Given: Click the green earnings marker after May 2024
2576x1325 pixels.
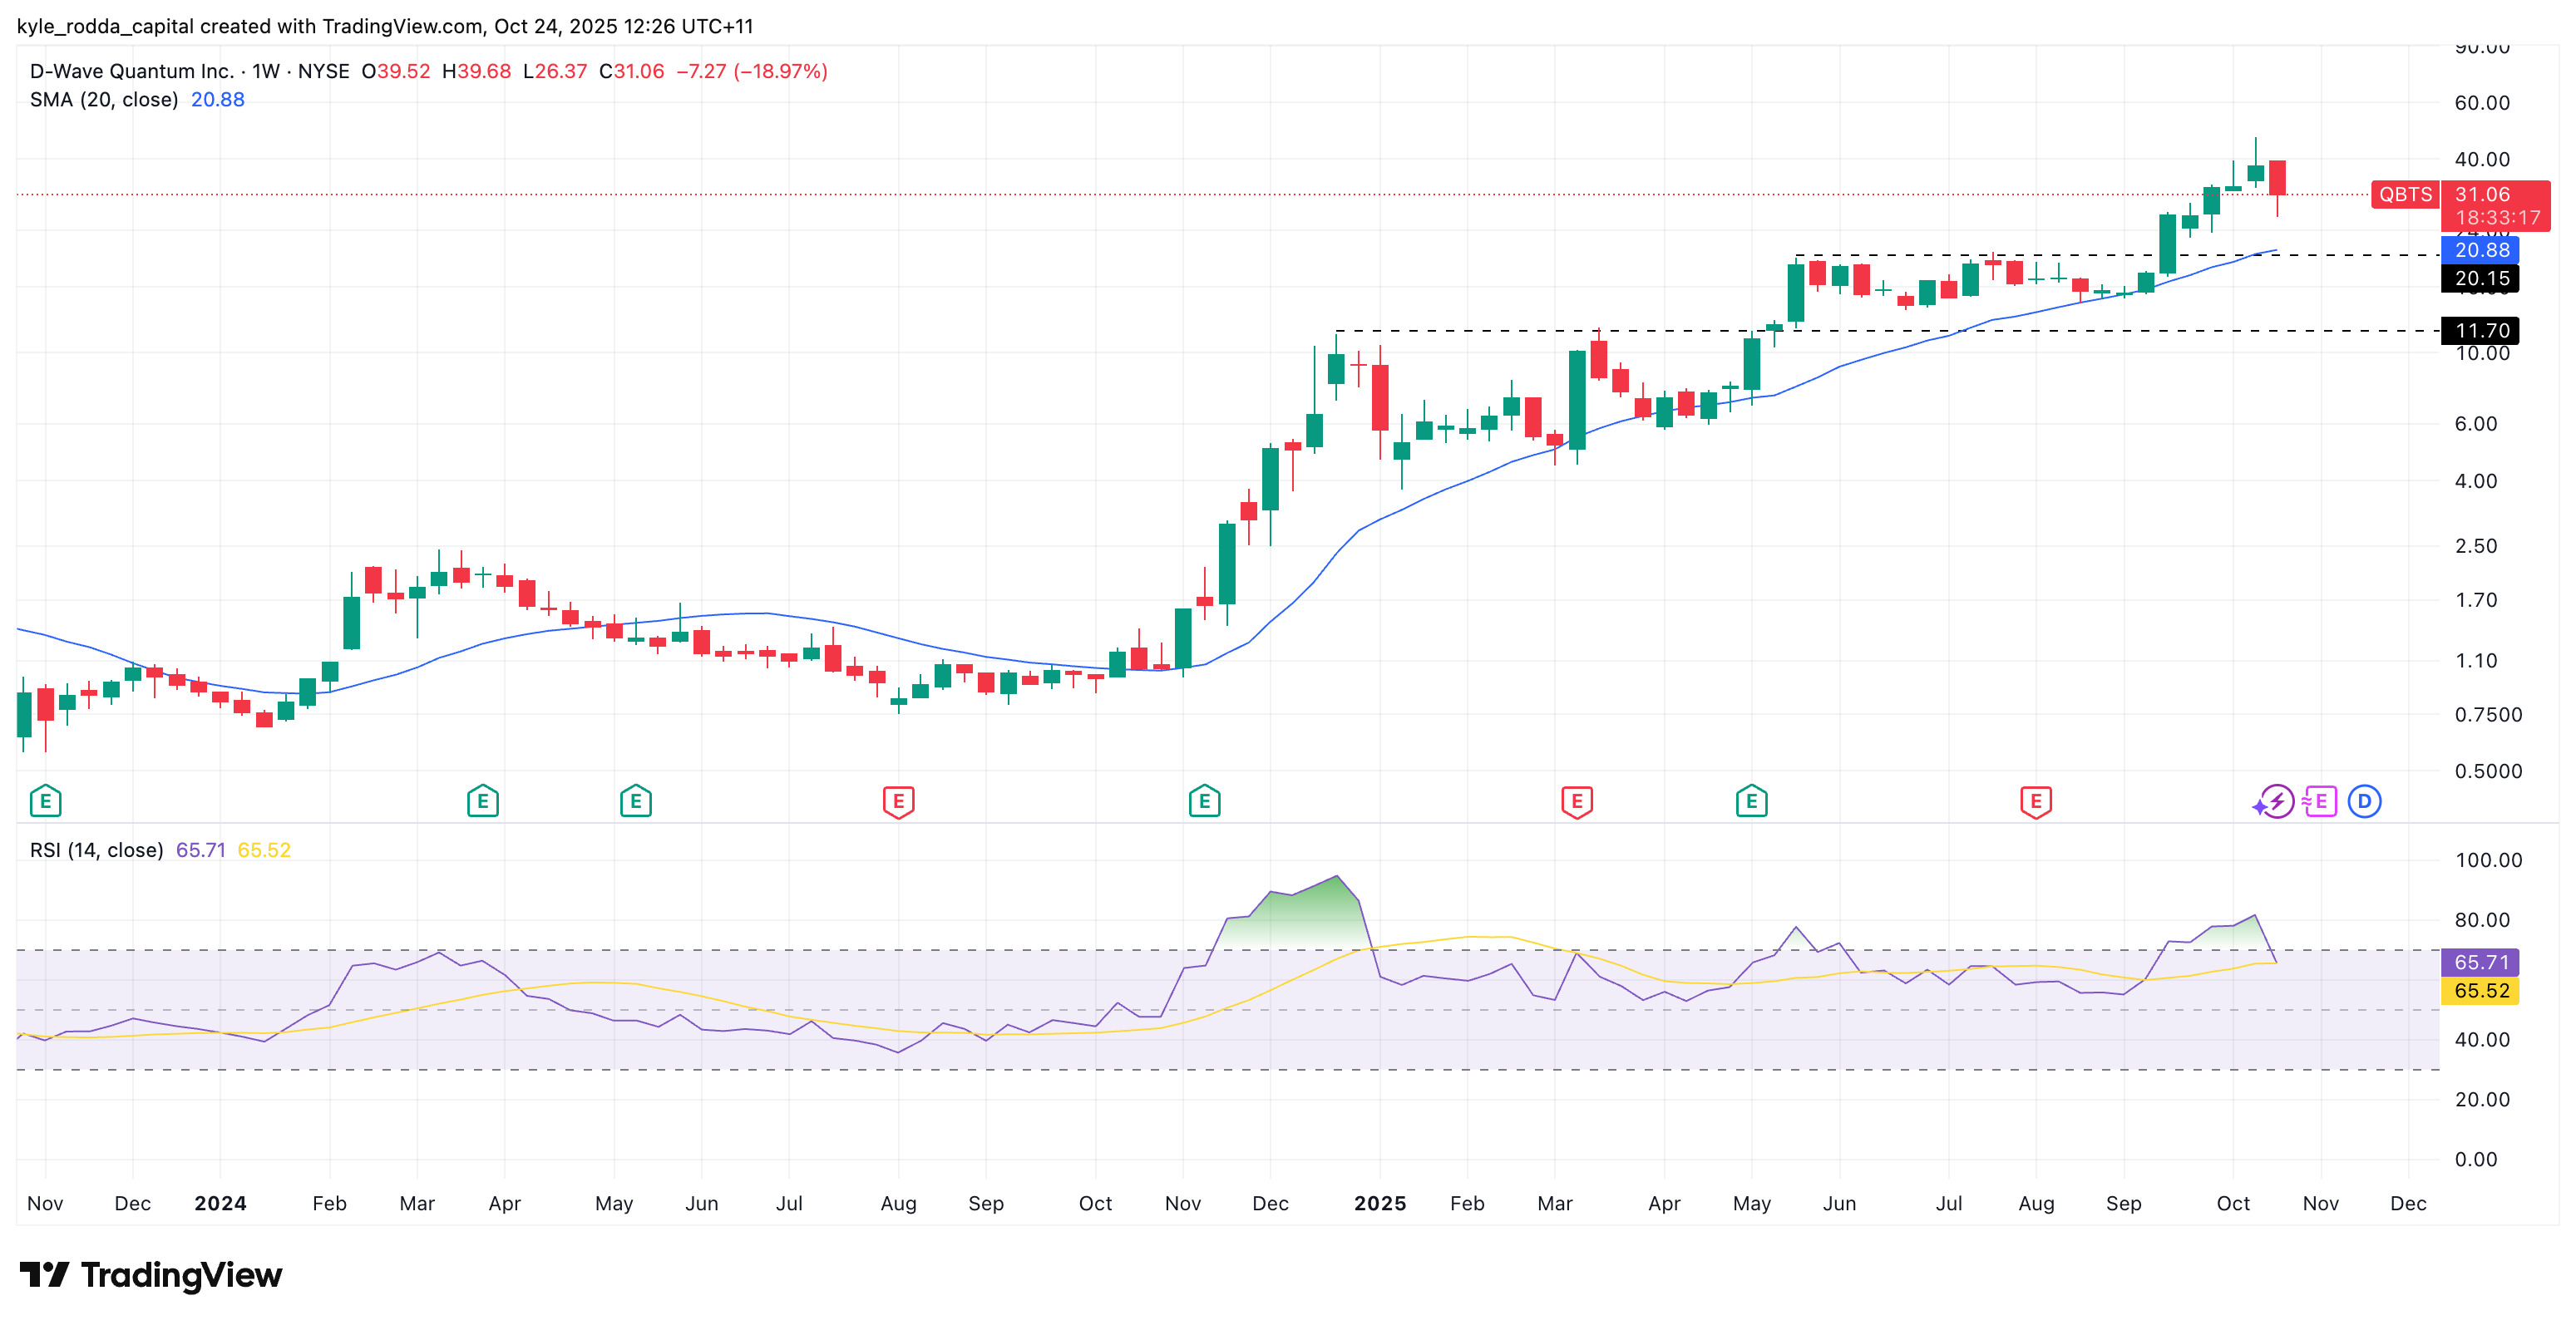Looking at the screenshot, I should coord(635,801).
